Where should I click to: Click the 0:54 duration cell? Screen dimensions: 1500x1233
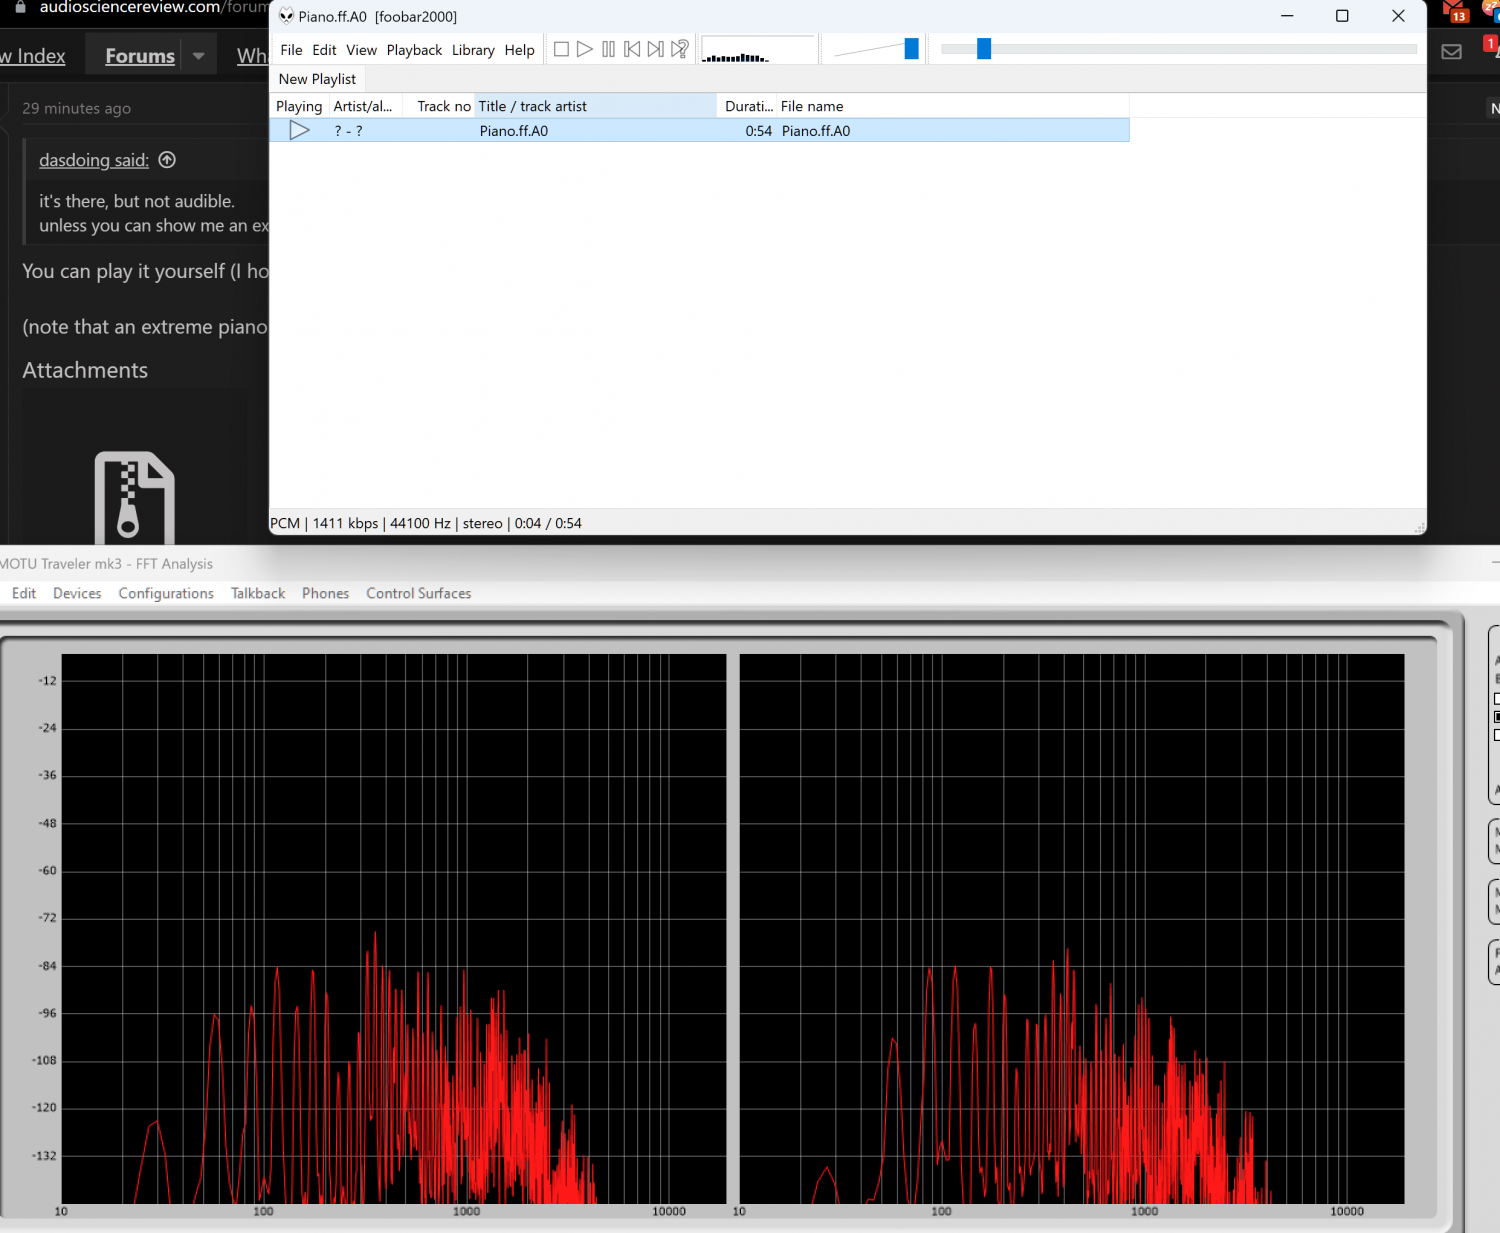758,131
